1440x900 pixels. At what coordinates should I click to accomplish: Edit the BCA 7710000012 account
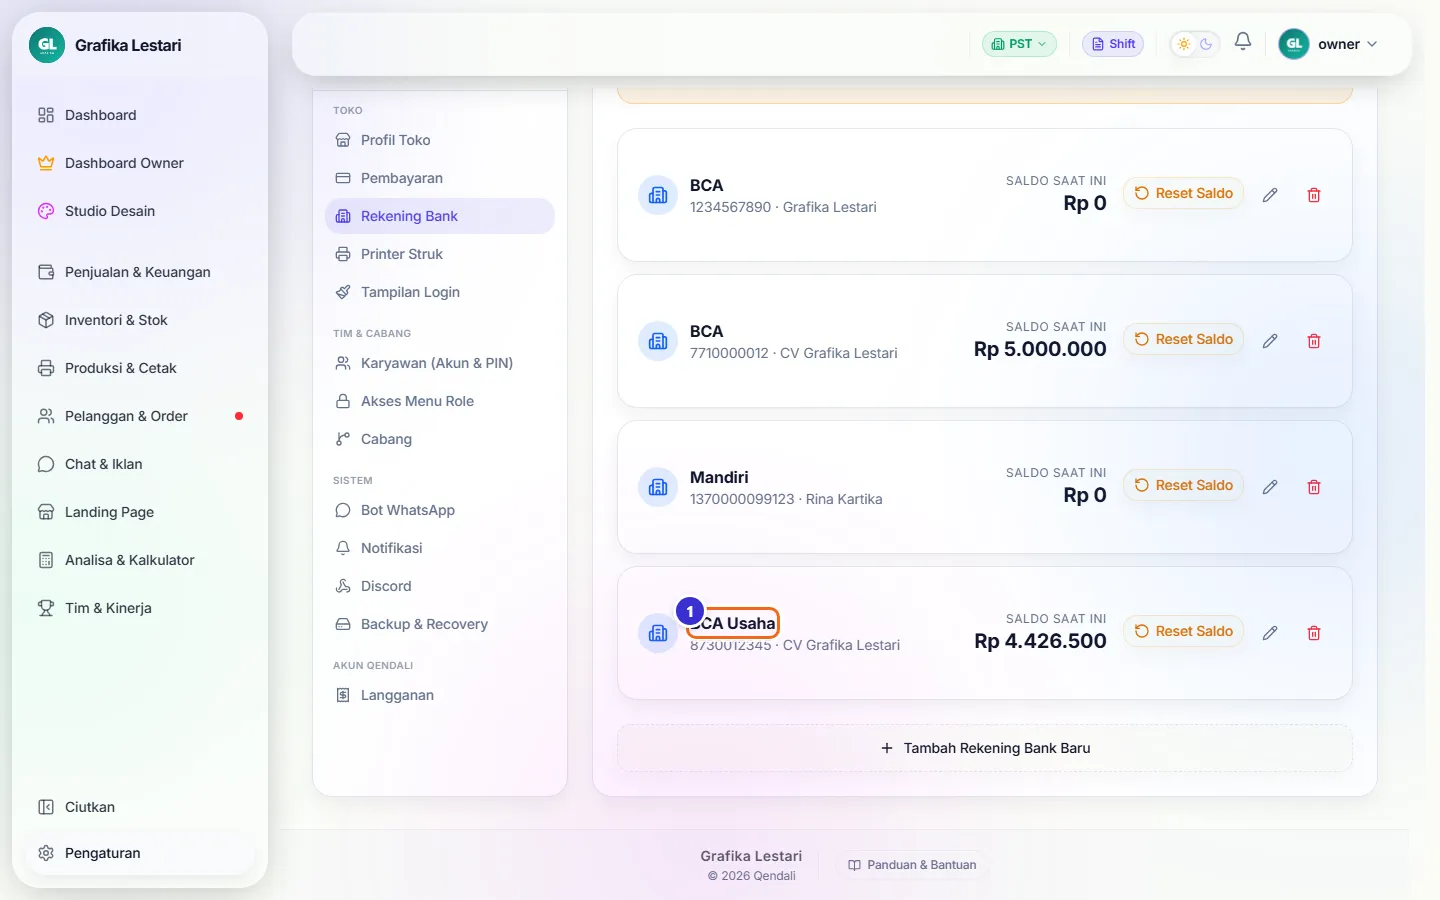tap(1270, 341)
